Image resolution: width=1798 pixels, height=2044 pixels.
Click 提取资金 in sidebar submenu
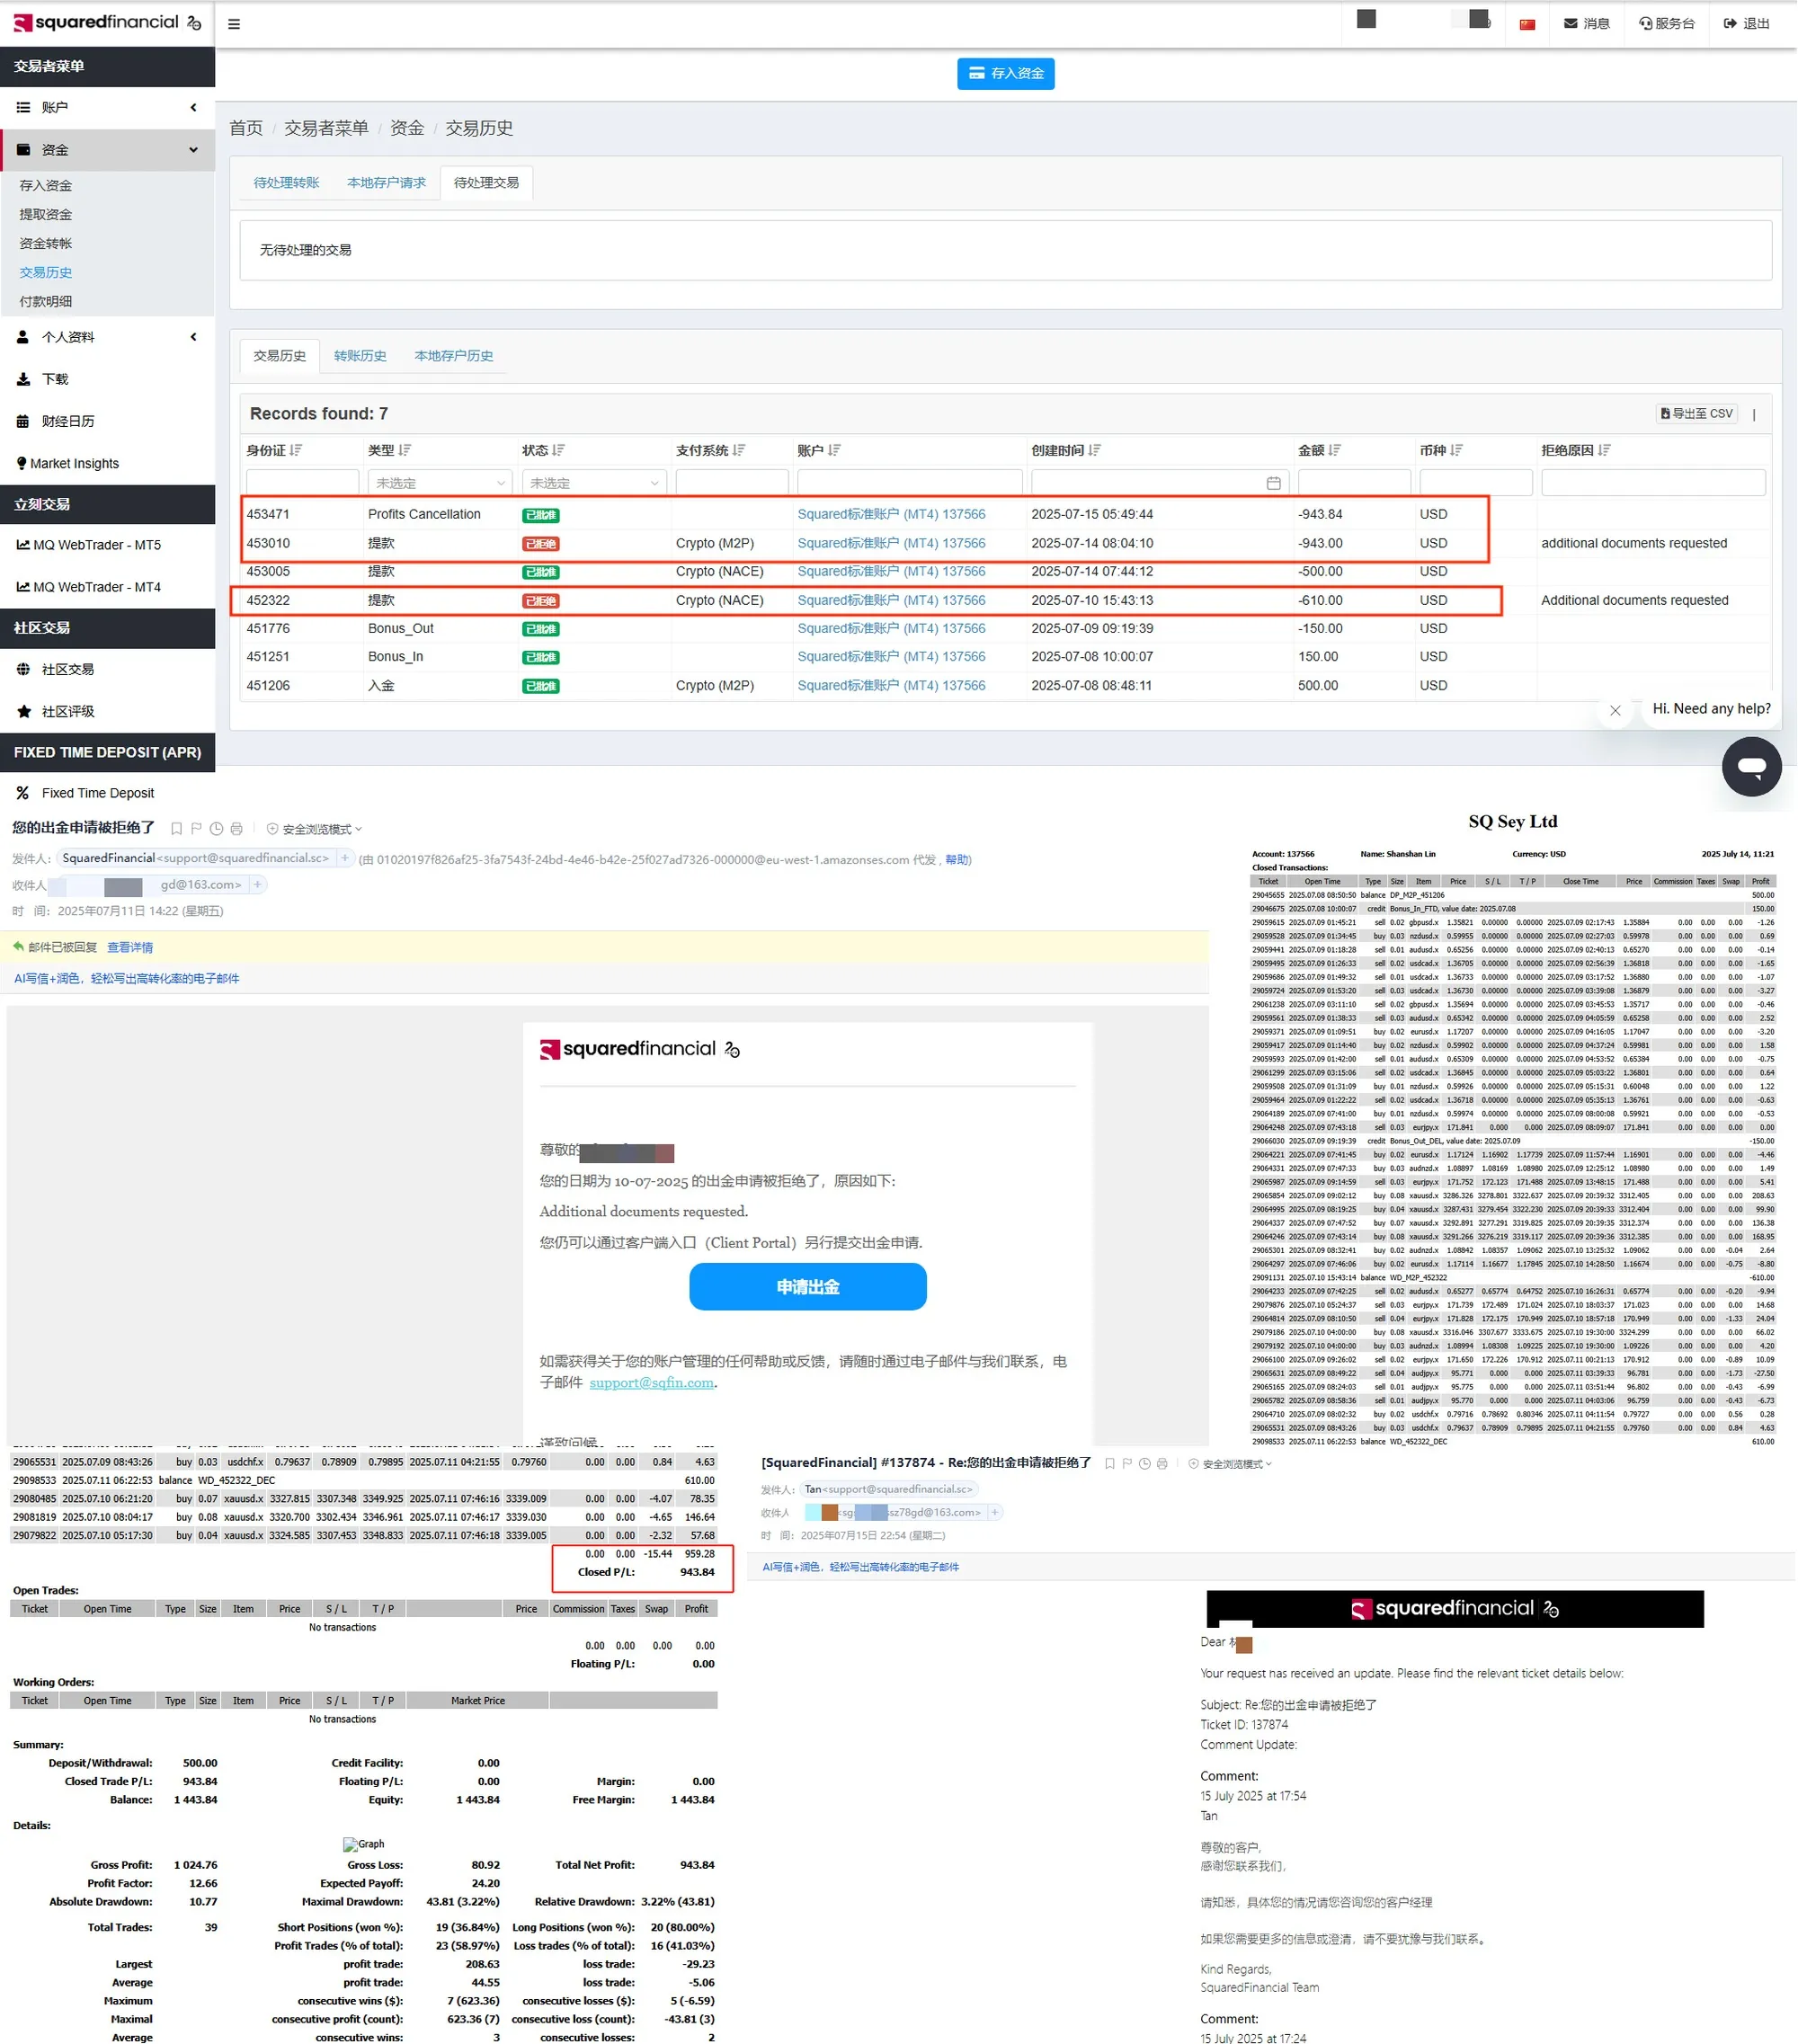pyautogui.click(x=46, y=214)
